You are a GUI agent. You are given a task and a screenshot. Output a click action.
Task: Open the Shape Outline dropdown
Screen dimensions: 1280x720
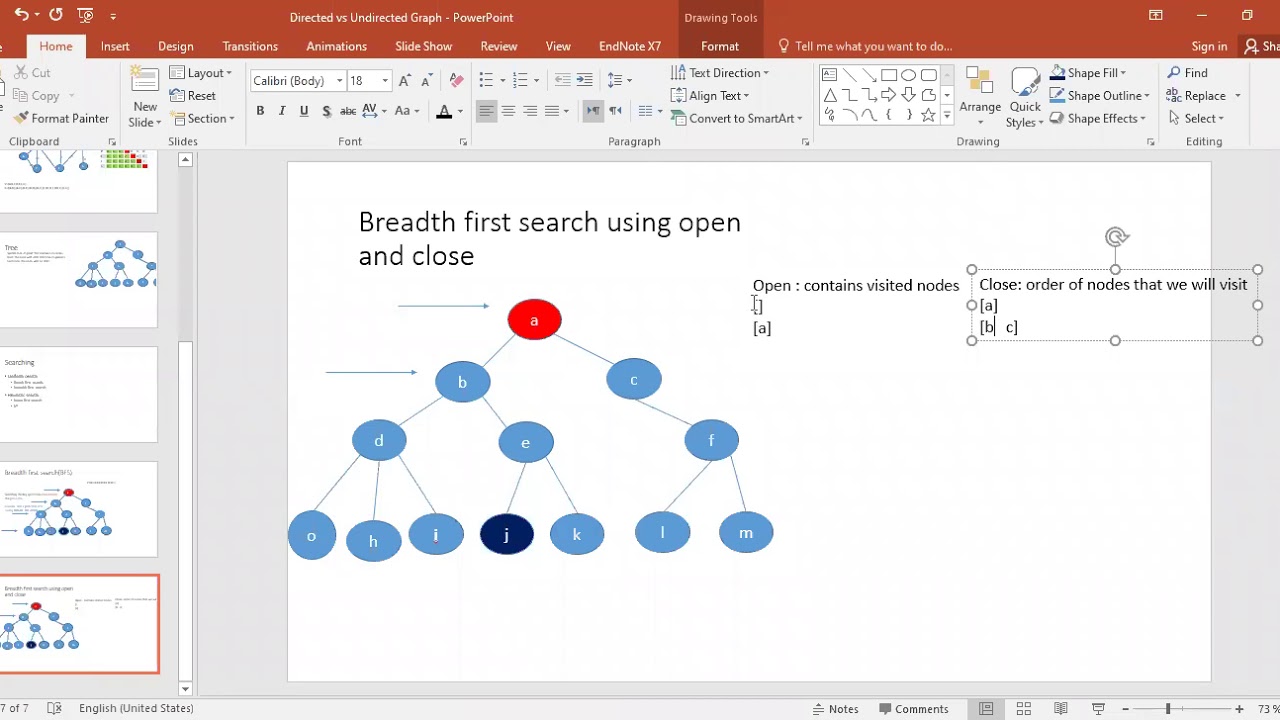1100,96
